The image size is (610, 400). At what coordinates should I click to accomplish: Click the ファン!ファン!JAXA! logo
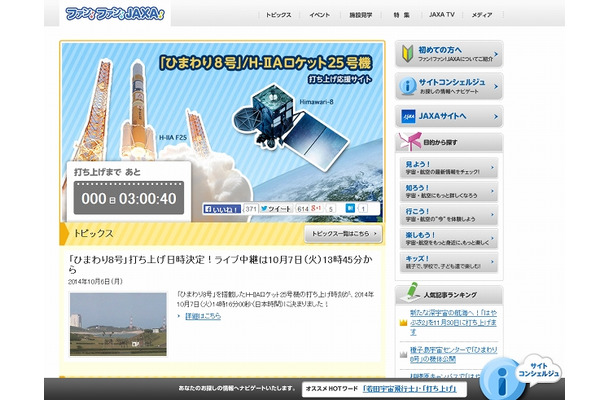[115, 14]
